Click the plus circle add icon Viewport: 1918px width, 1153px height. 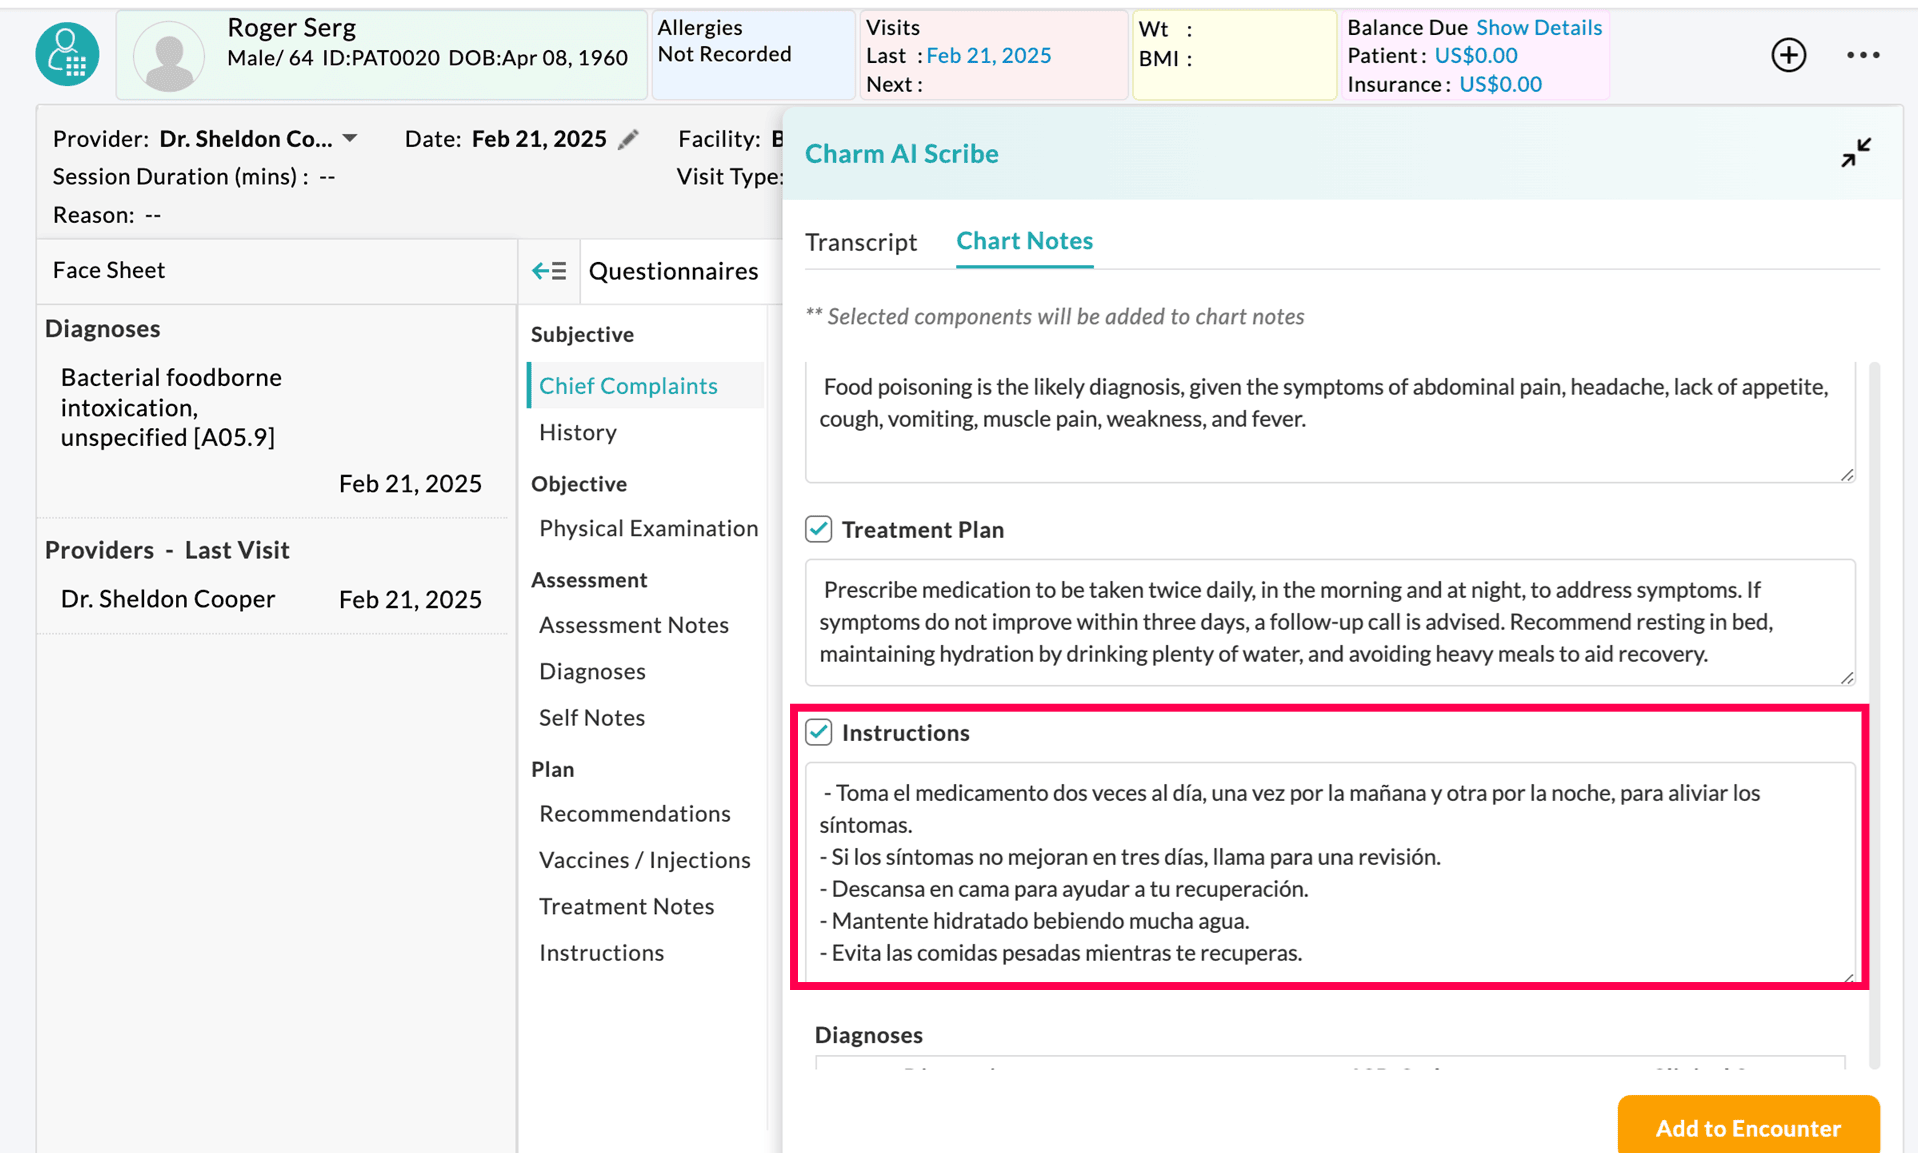tap(1788, 55)
